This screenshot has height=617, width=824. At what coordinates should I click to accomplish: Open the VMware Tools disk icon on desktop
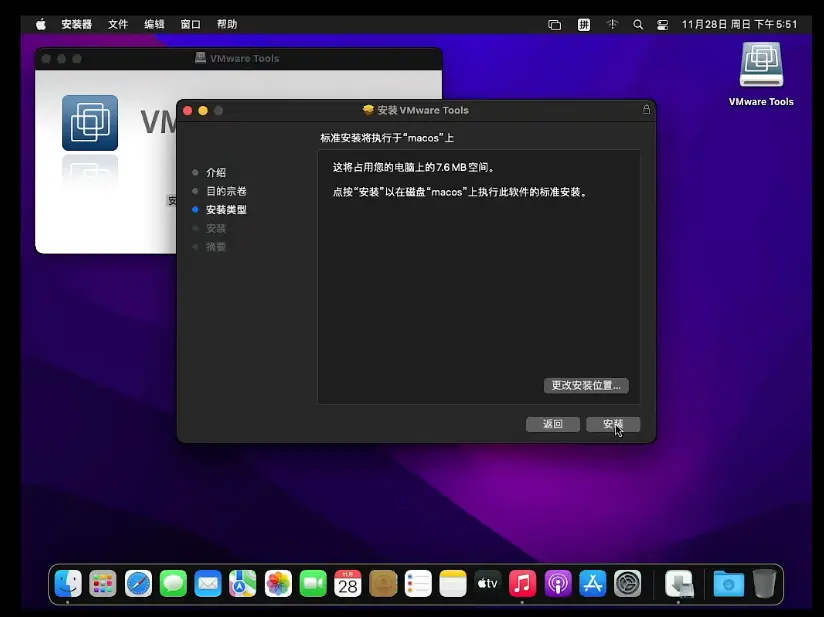coord(761,68)
